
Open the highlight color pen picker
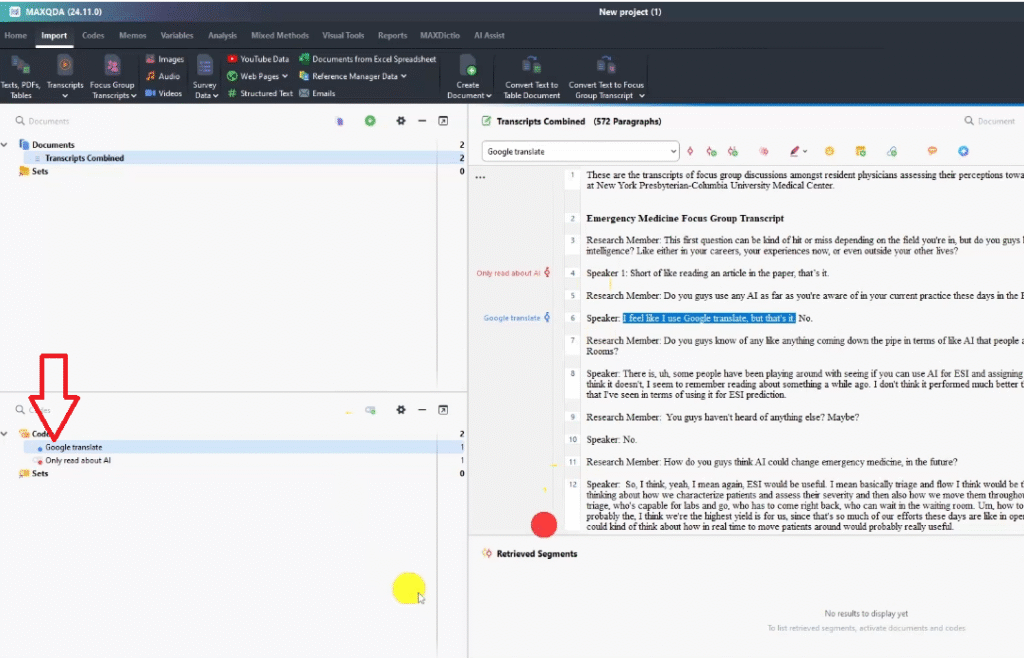pos(796,151)
